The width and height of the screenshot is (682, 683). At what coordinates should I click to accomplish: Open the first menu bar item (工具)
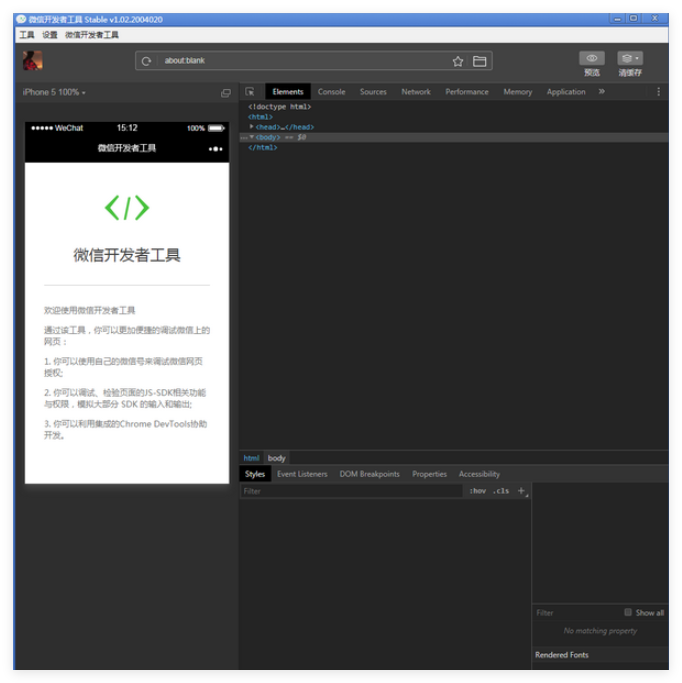click(27, 35)
